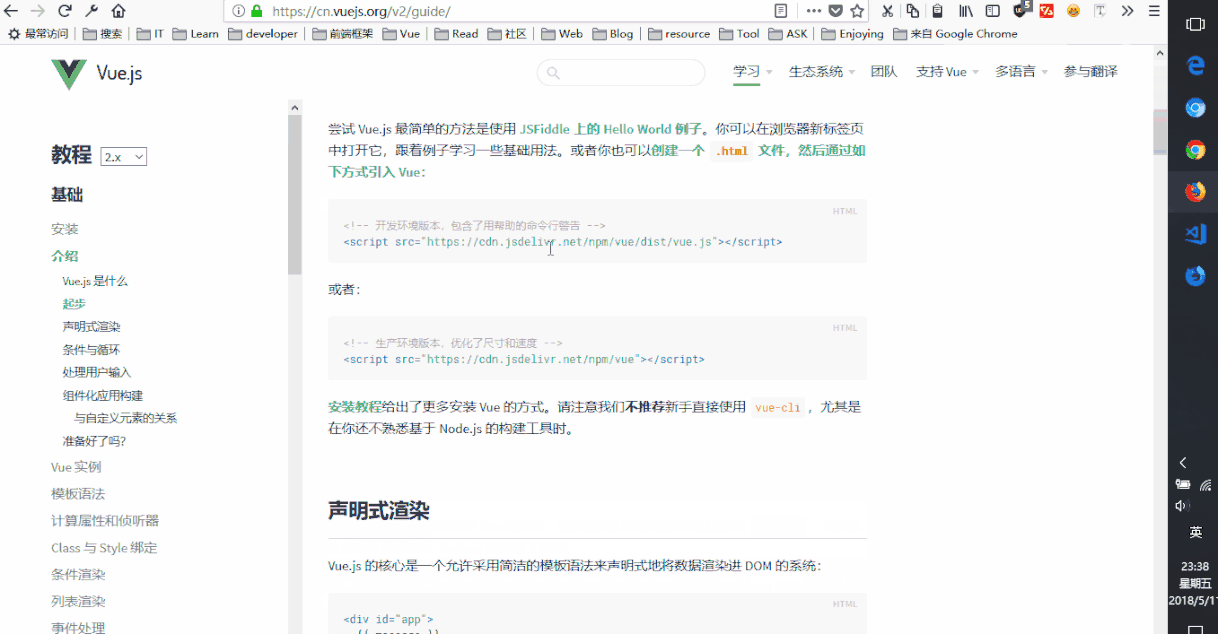Open the 学习 dropdown menu
The height and width of the screenshot is (634, 1218).
click(749, 71)
